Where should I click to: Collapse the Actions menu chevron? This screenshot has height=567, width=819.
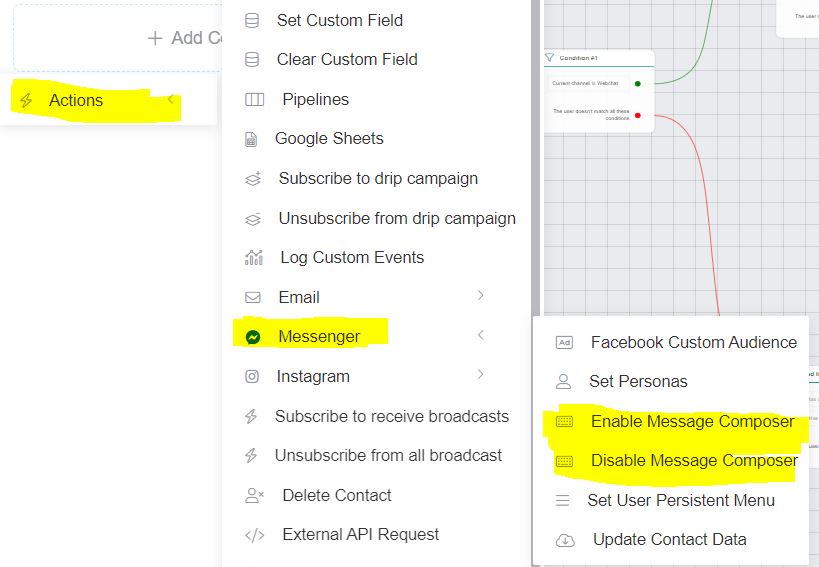click(x=171, y=99)
